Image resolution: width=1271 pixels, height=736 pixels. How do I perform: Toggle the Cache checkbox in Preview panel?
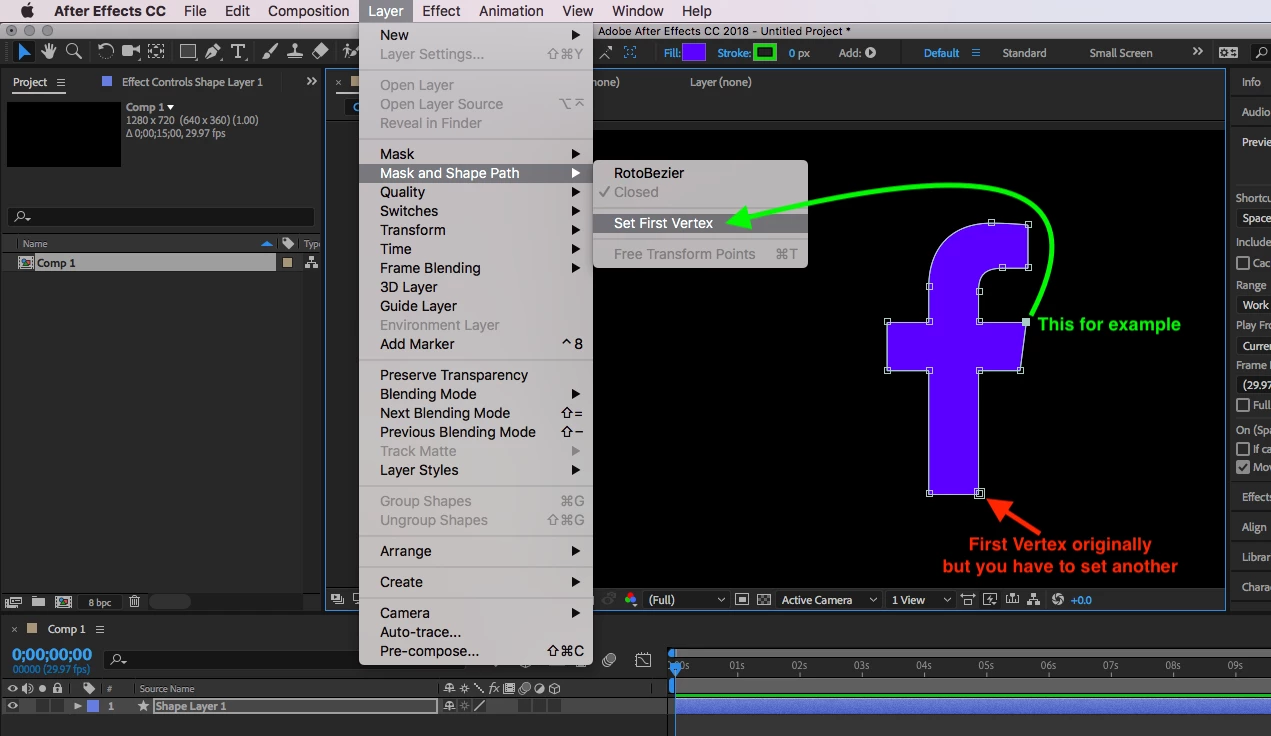tap(1243, 263)
